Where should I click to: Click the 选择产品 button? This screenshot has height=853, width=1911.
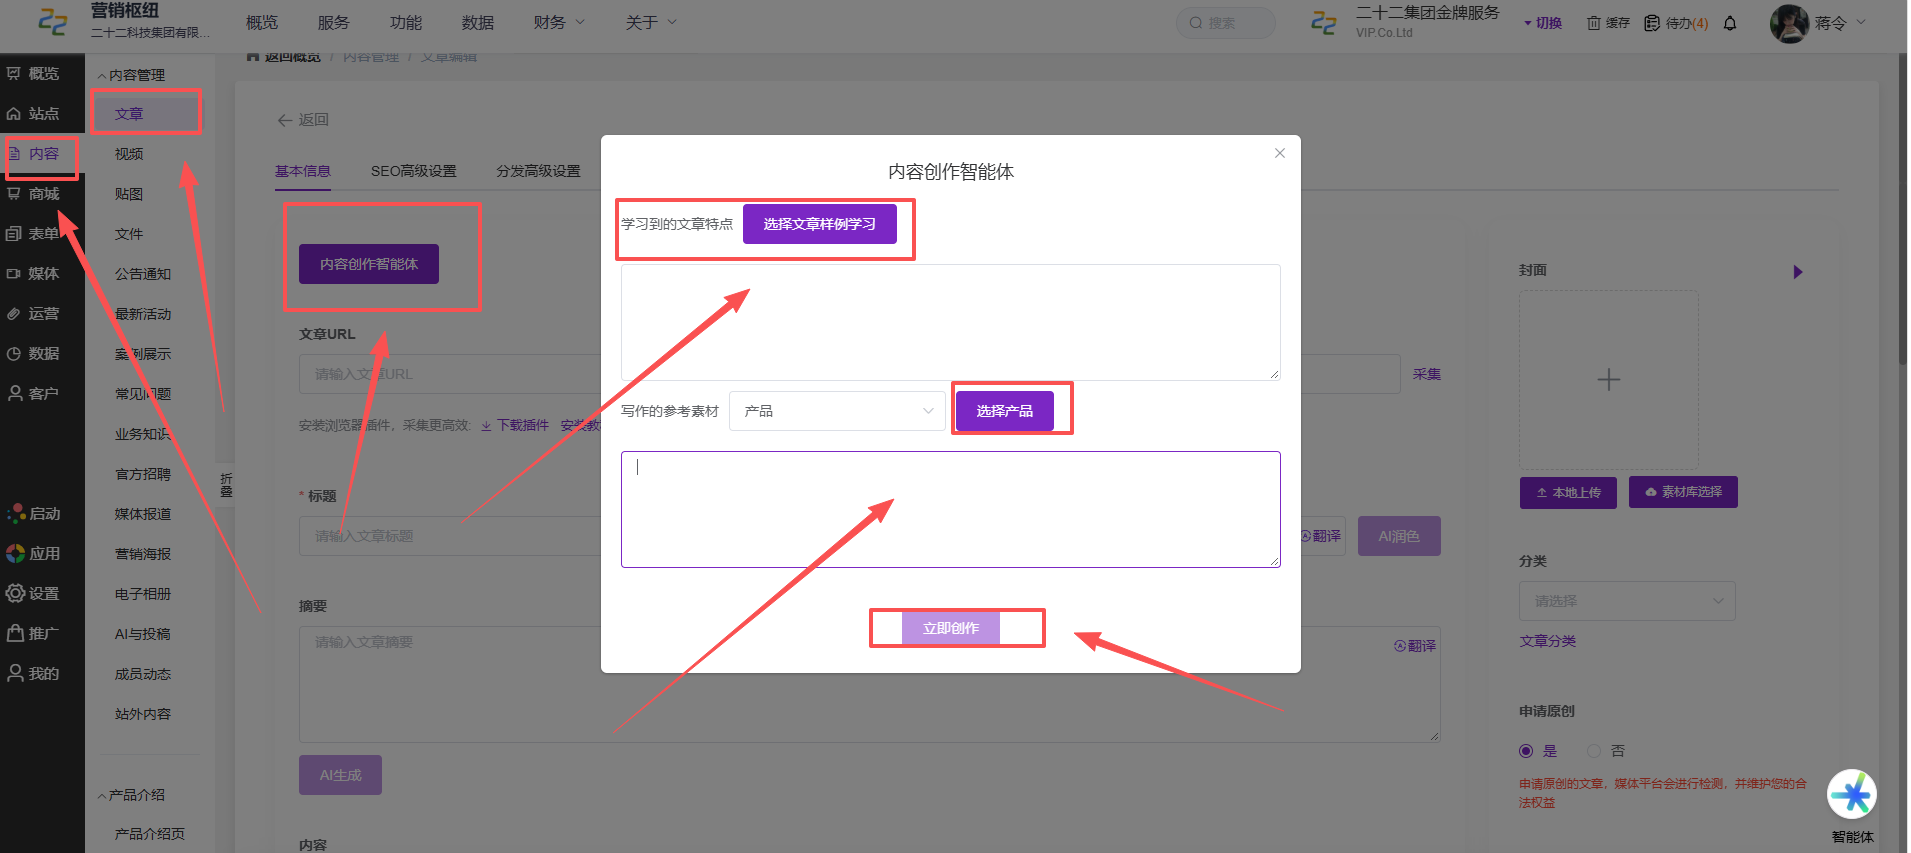pyautogui.click(x=1005, y=411)
